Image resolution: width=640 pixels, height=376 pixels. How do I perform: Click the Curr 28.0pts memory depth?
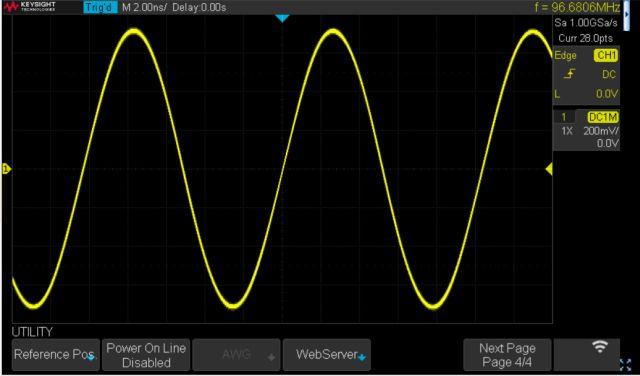click(x=586, y=38)
